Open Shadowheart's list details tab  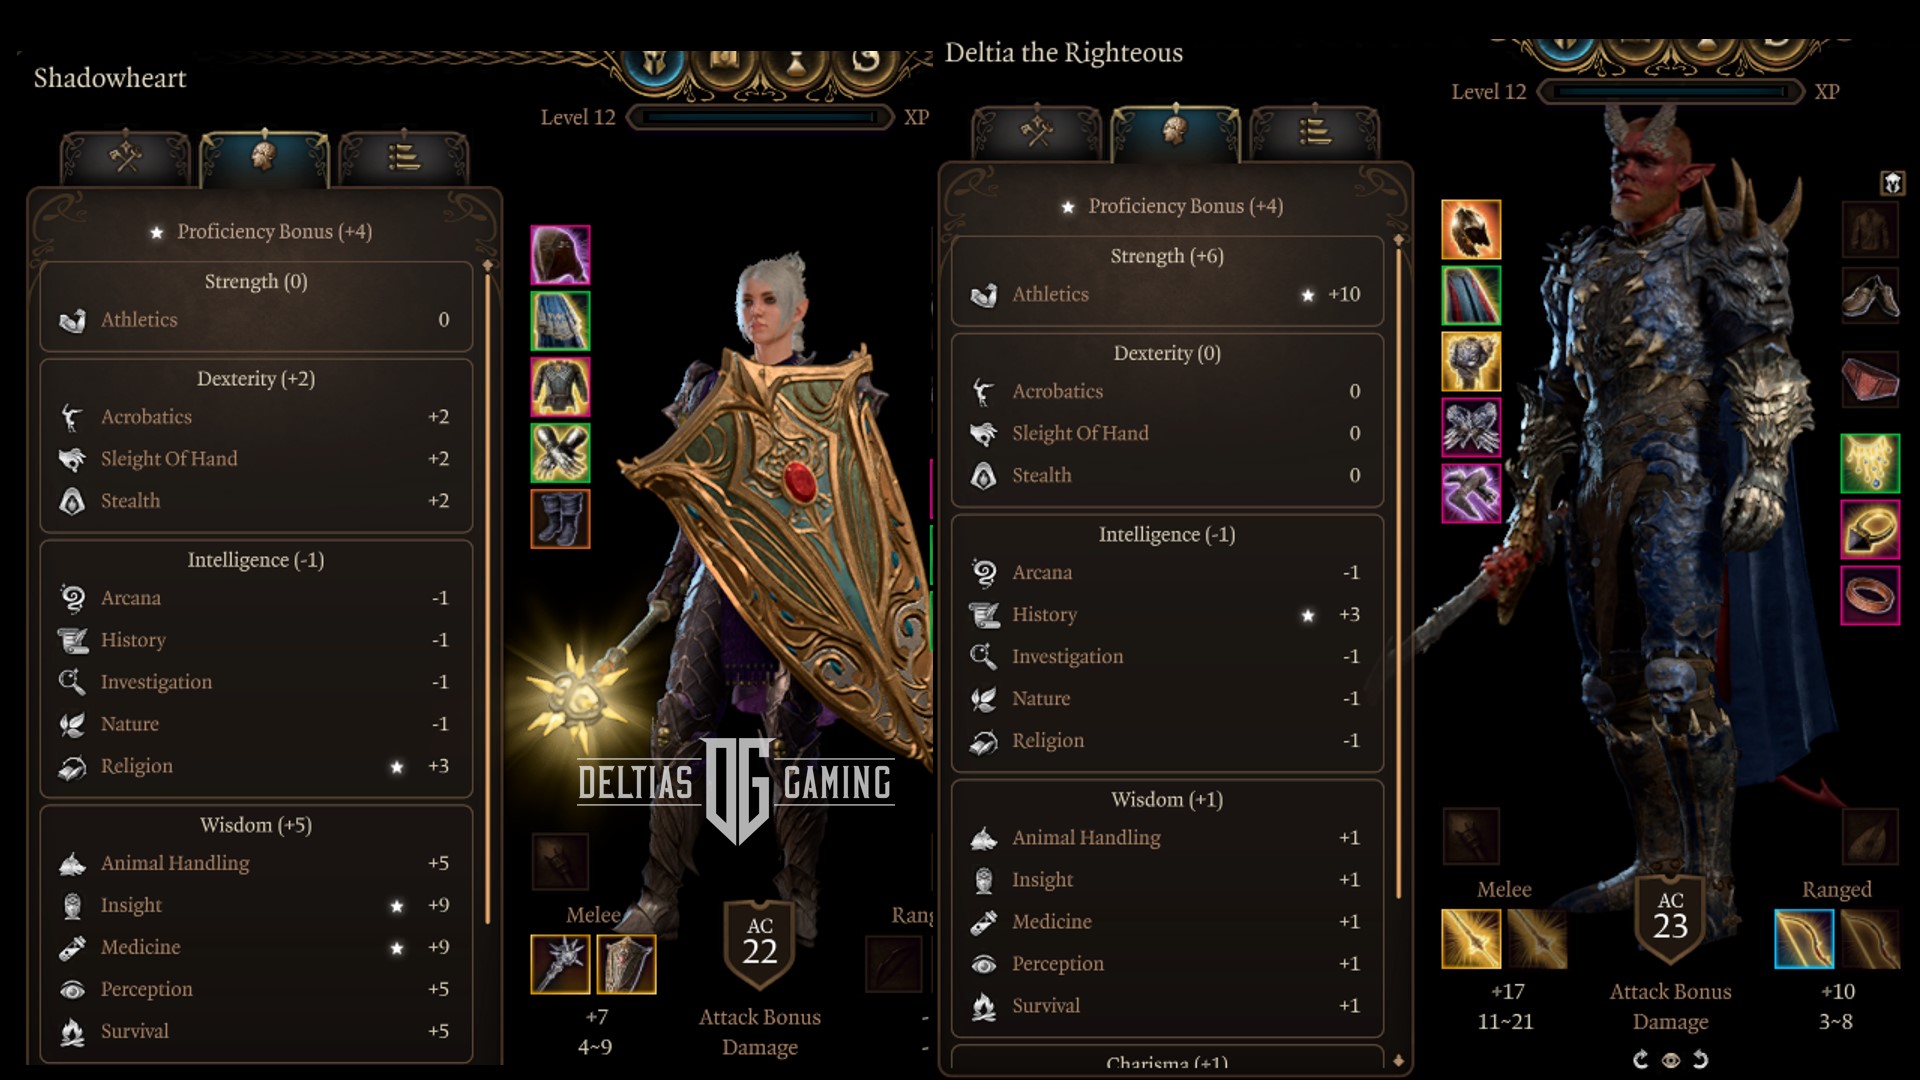[403, 157]
